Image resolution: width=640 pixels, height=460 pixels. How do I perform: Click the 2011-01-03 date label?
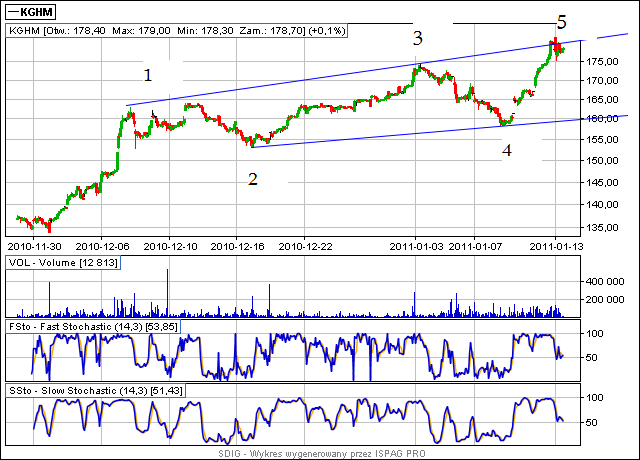[415, 243]
